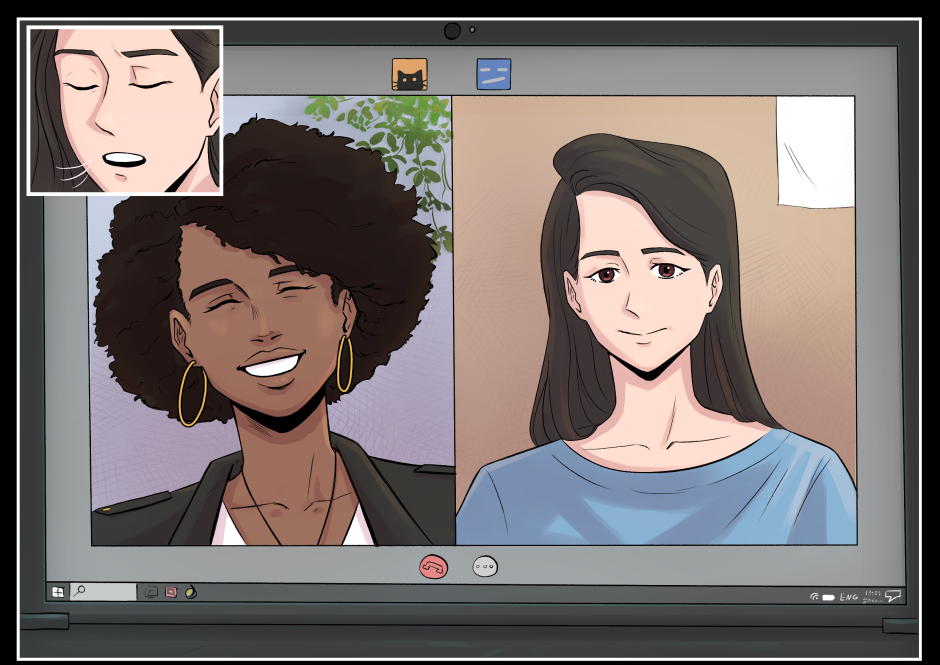940x665 pixels.
Task: Click the battery icon in system tray
Action: click(x=829, y=597)
